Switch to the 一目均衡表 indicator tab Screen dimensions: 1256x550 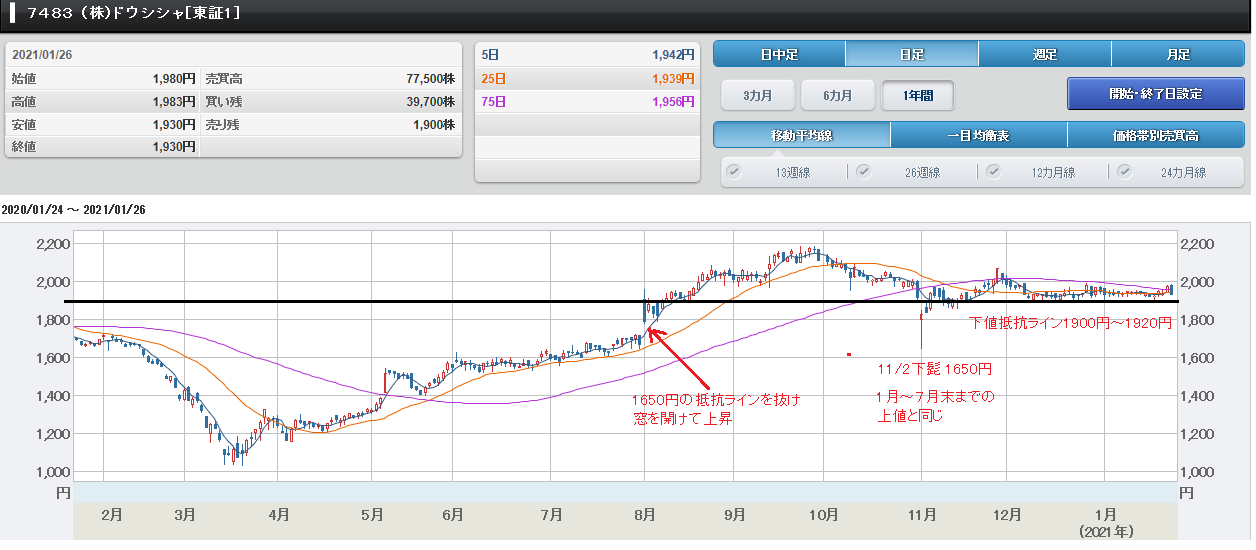tap(978, 135)
